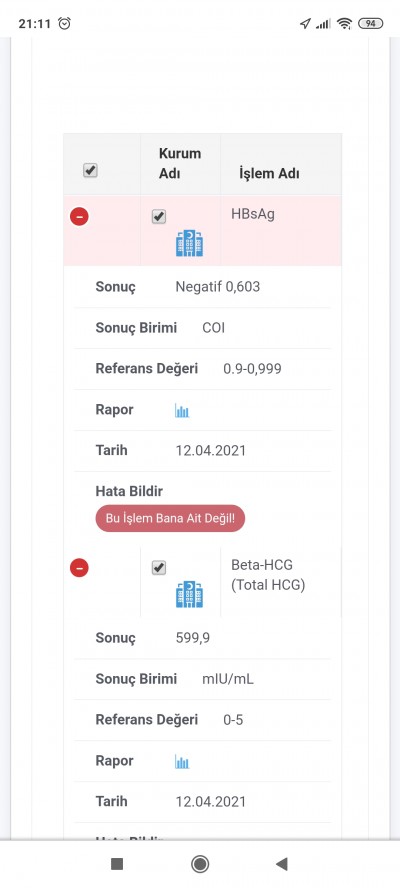
Task: Collapse the HBsAg row with red minus icon
Action: [79, 216]
